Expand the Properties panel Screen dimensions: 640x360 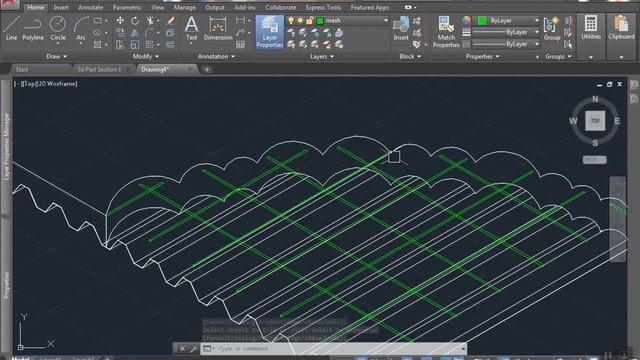coord(482,56)
